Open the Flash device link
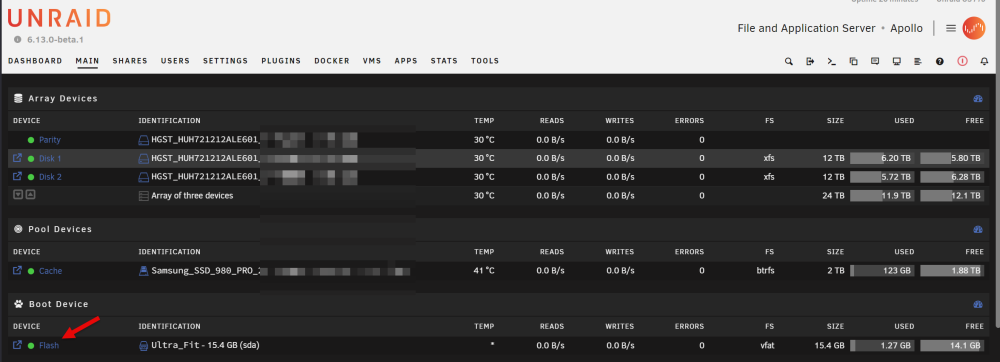The width and height of the screenshot is (1000, 362). tap(49, 345)
